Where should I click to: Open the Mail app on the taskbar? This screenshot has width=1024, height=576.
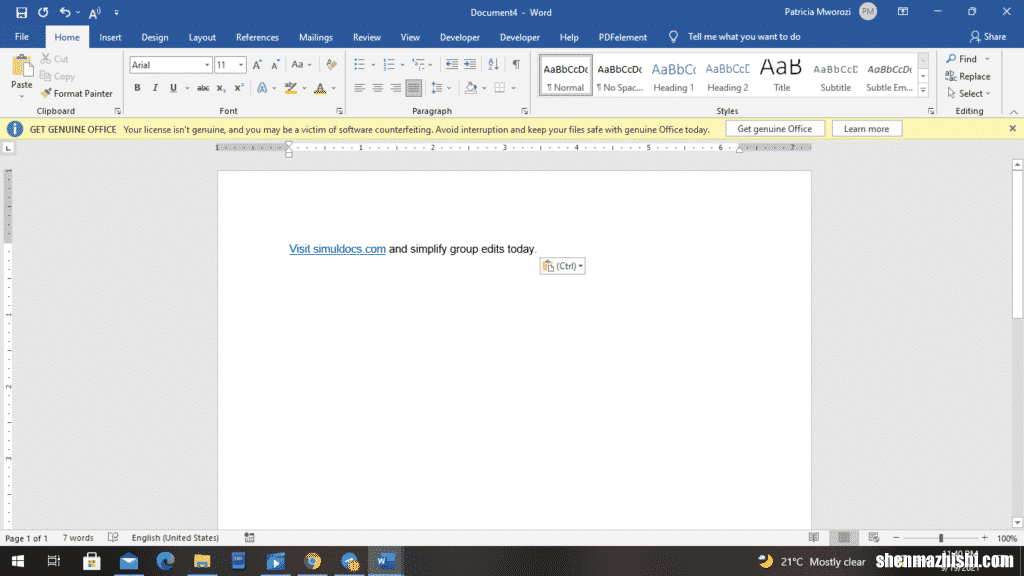click(x=129, y=561)
